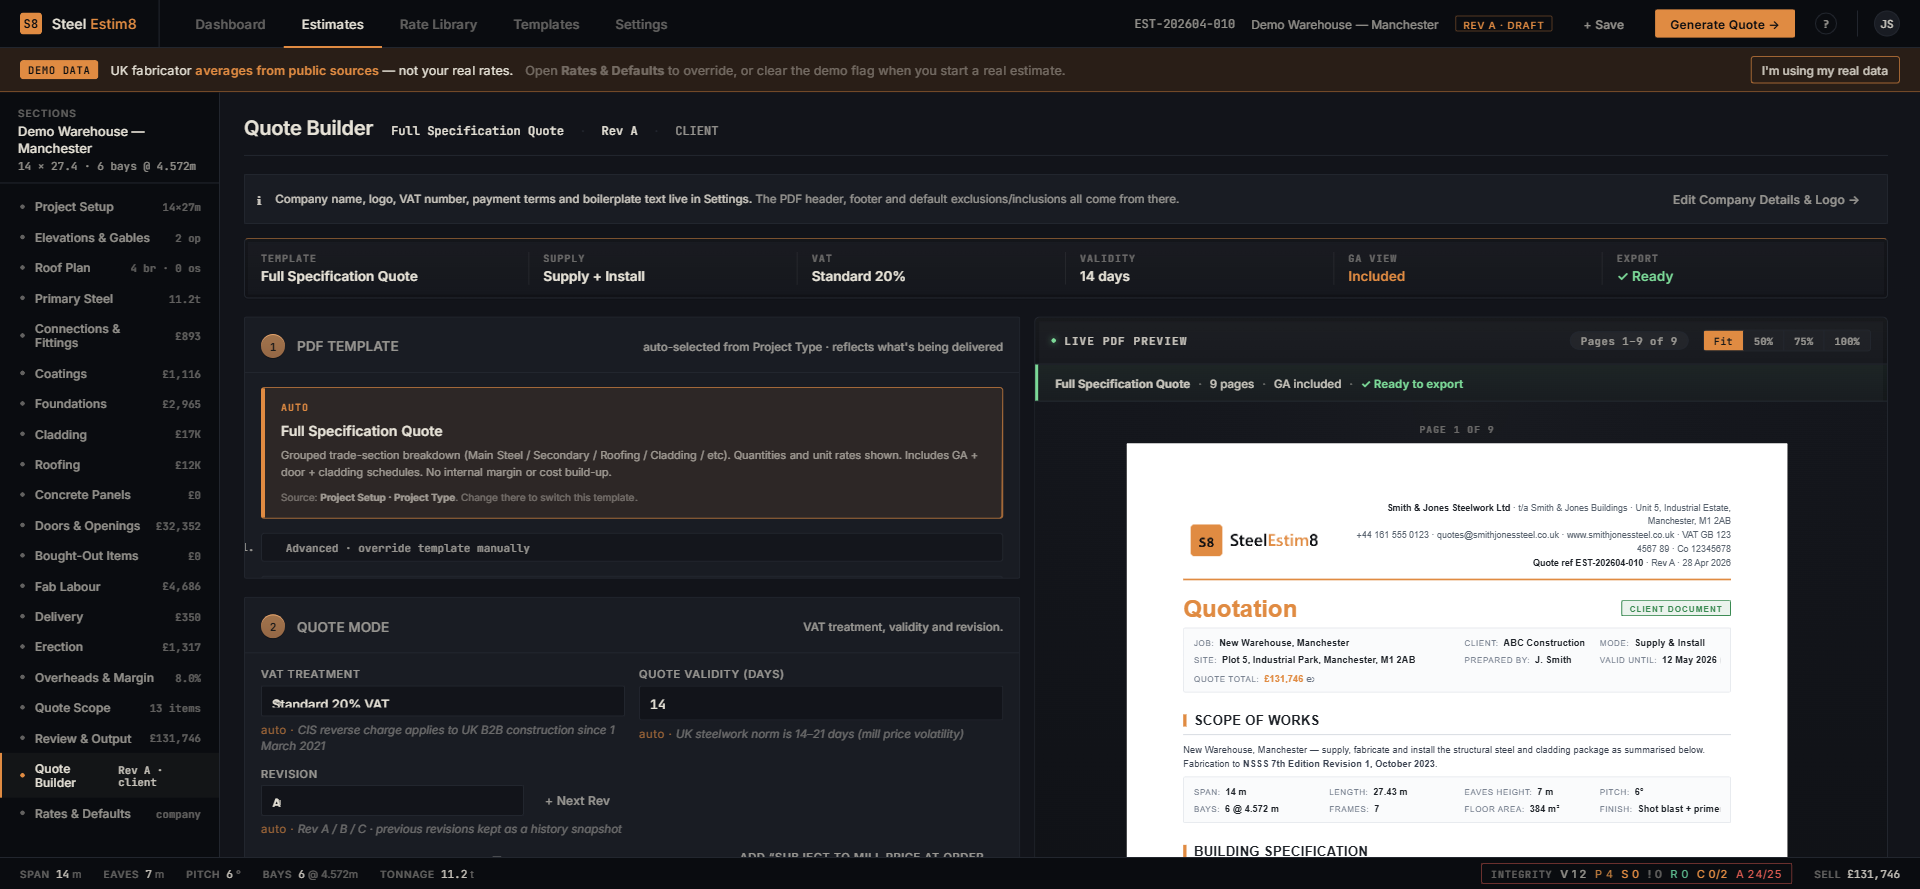
Task: Click the Steel Estim8 S8 logo icon
Action: 31,24
